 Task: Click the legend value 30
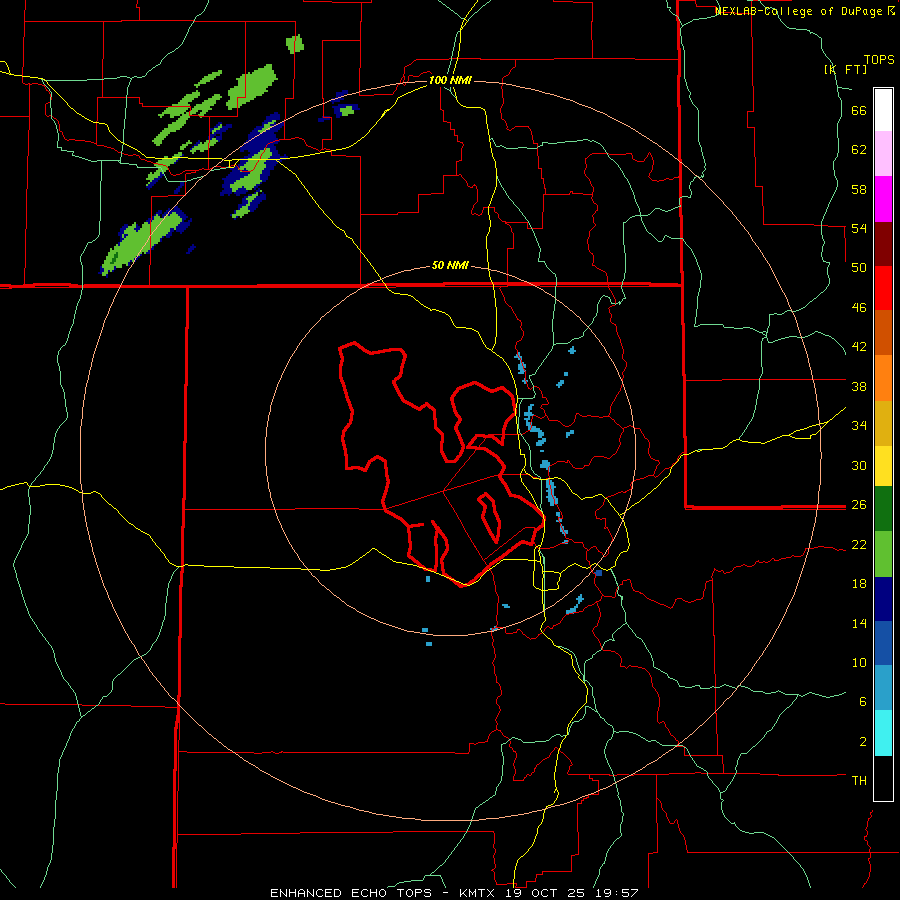[x=859, y=465]
